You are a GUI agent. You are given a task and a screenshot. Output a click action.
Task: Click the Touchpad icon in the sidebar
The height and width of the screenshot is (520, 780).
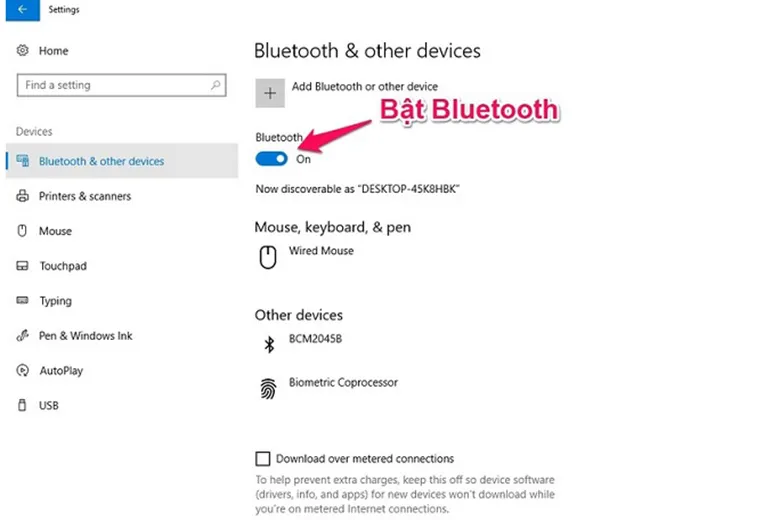[x=22, y=266]
